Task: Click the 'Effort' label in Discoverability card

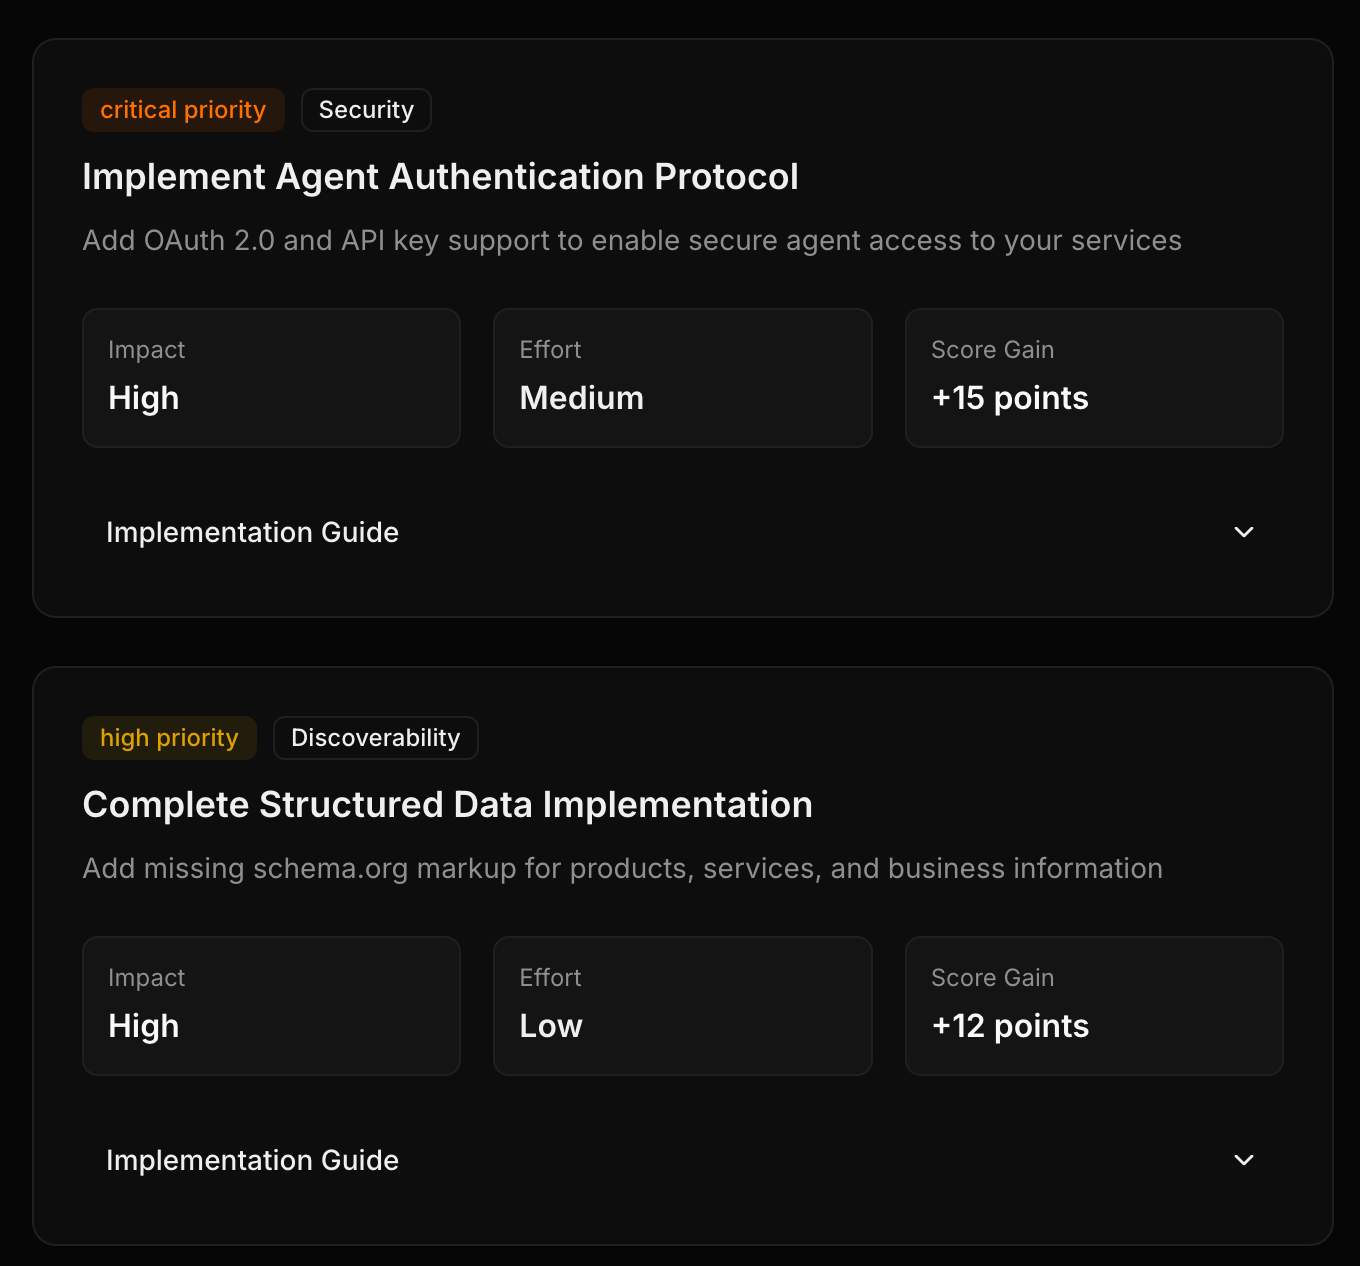Action: 550,978
